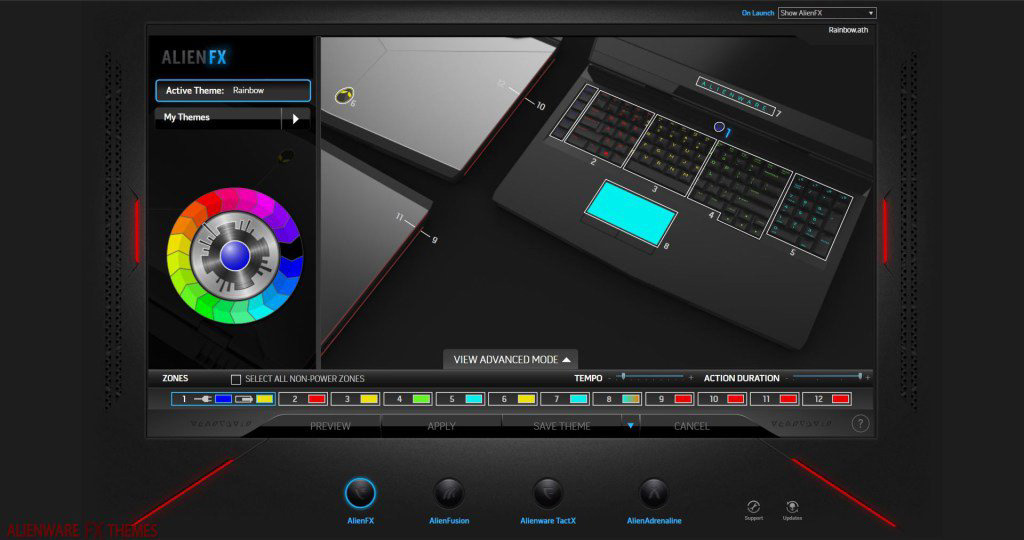Click the power button zone 1 on the laptop

pyautogui.click(x=719, y=127)
